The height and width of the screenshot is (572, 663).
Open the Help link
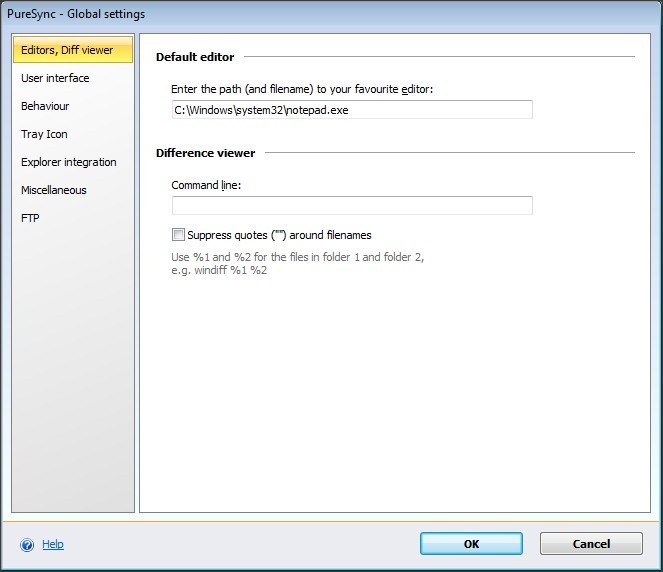tap(53, 544)
